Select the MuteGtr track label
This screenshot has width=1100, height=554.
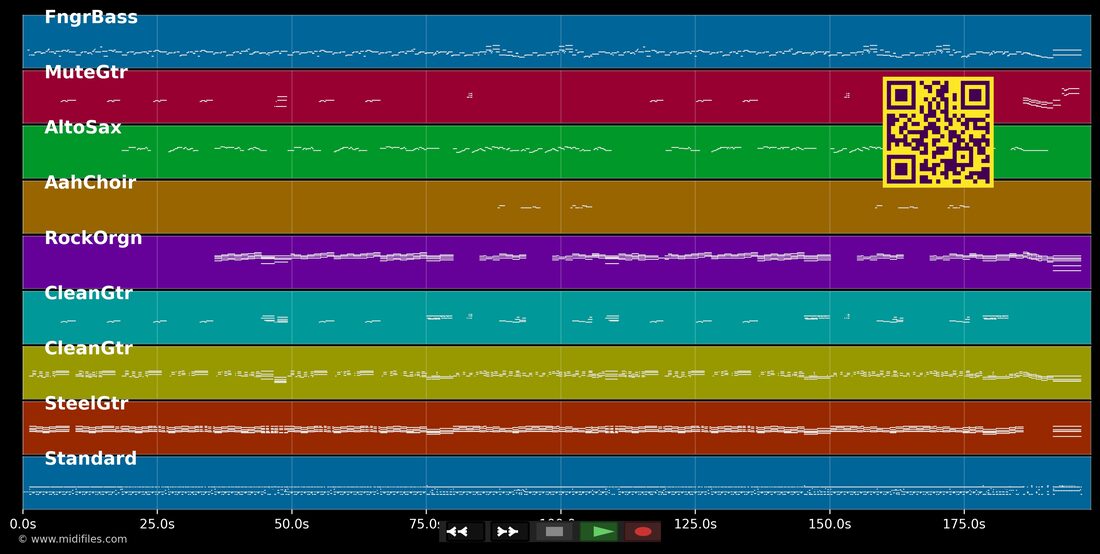(x=86, y=72)
